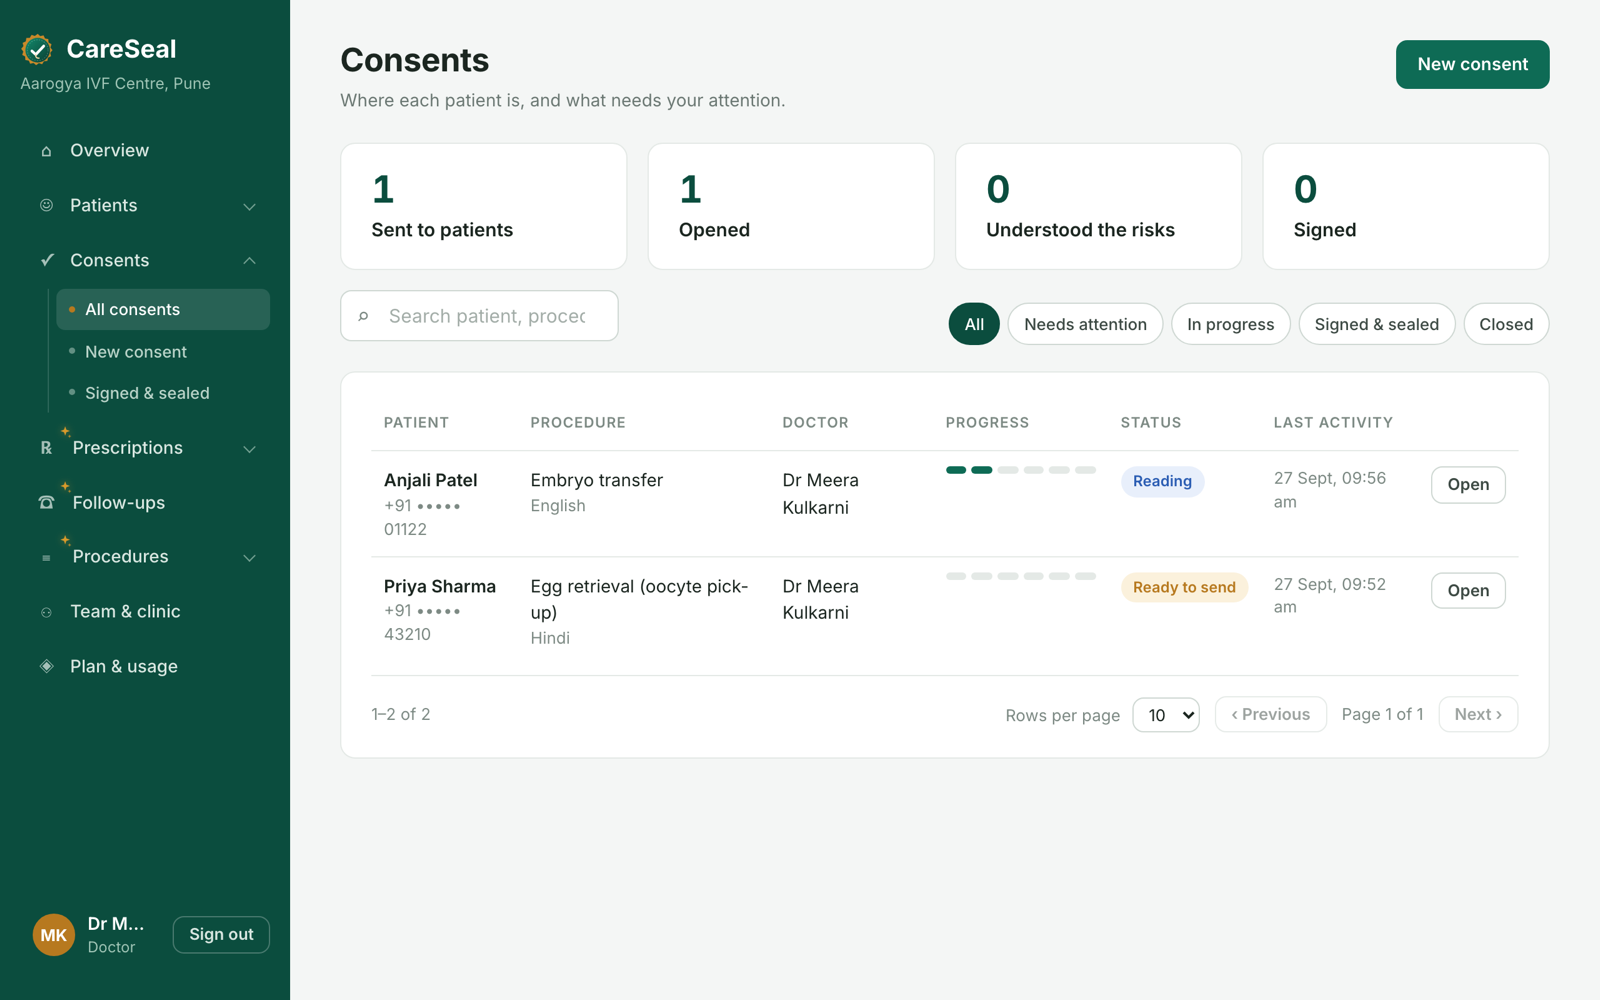Click the Understood the risks card
1600x1000 pixels.
tap(1098, 206)
